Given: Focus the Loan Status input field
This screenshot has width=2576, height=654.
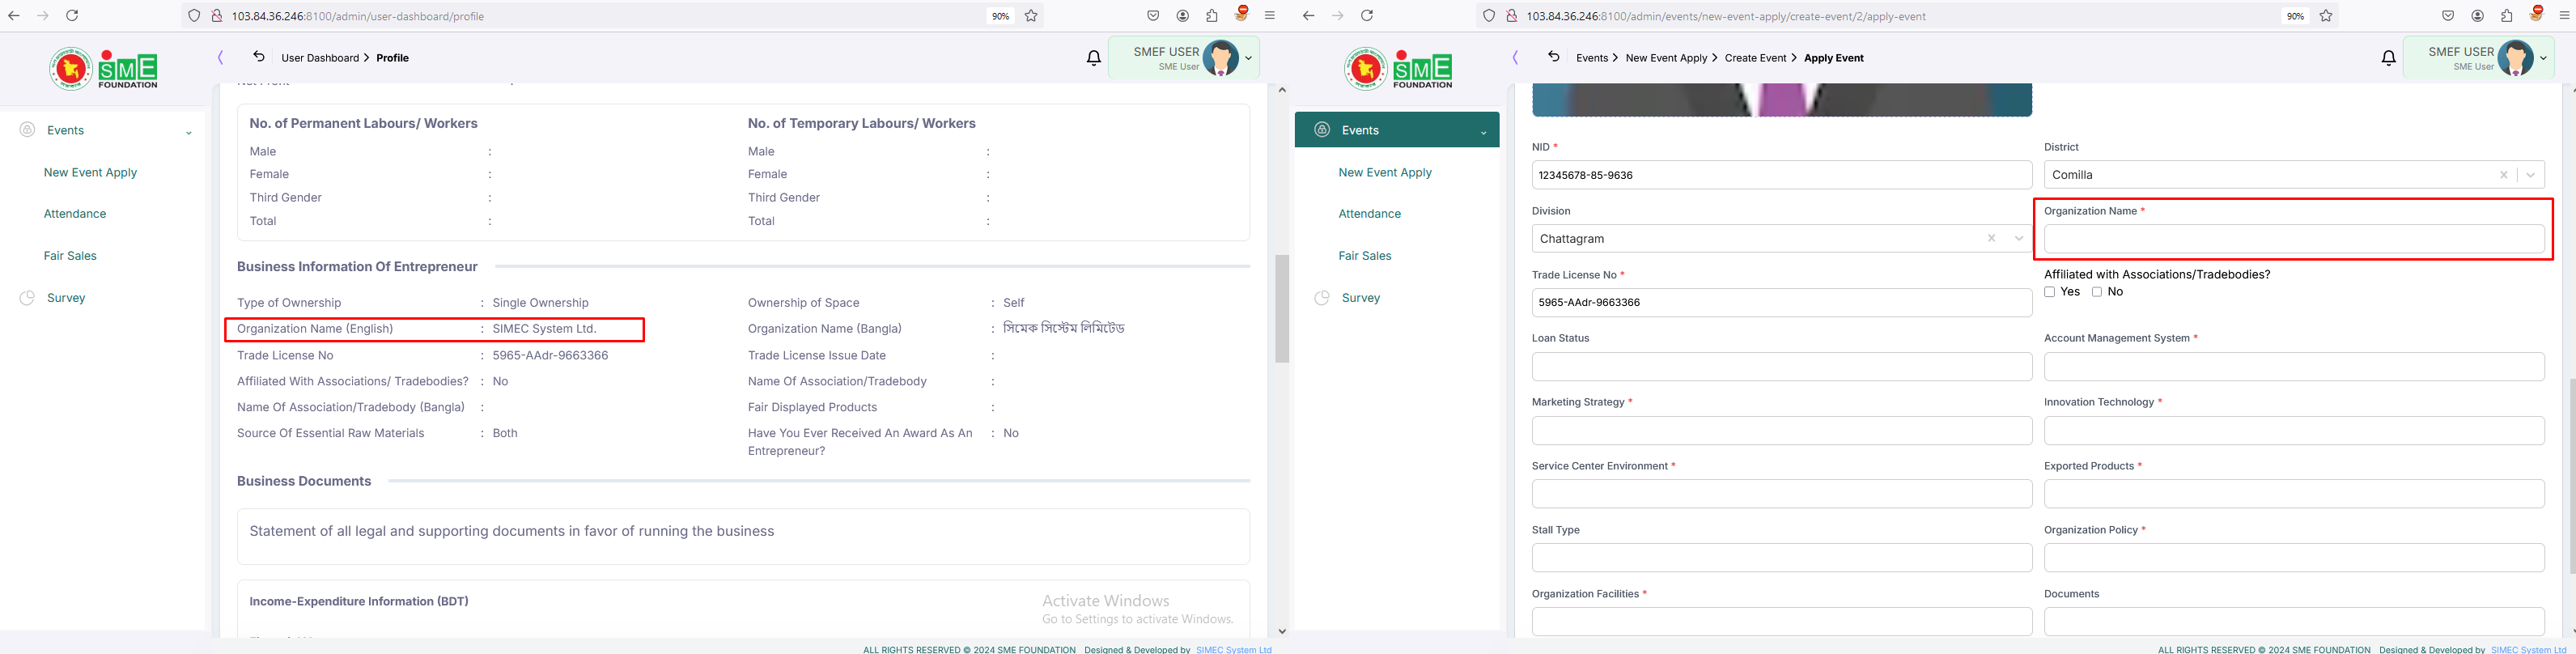Looking at the screenshot, I should coord(1782,366).
